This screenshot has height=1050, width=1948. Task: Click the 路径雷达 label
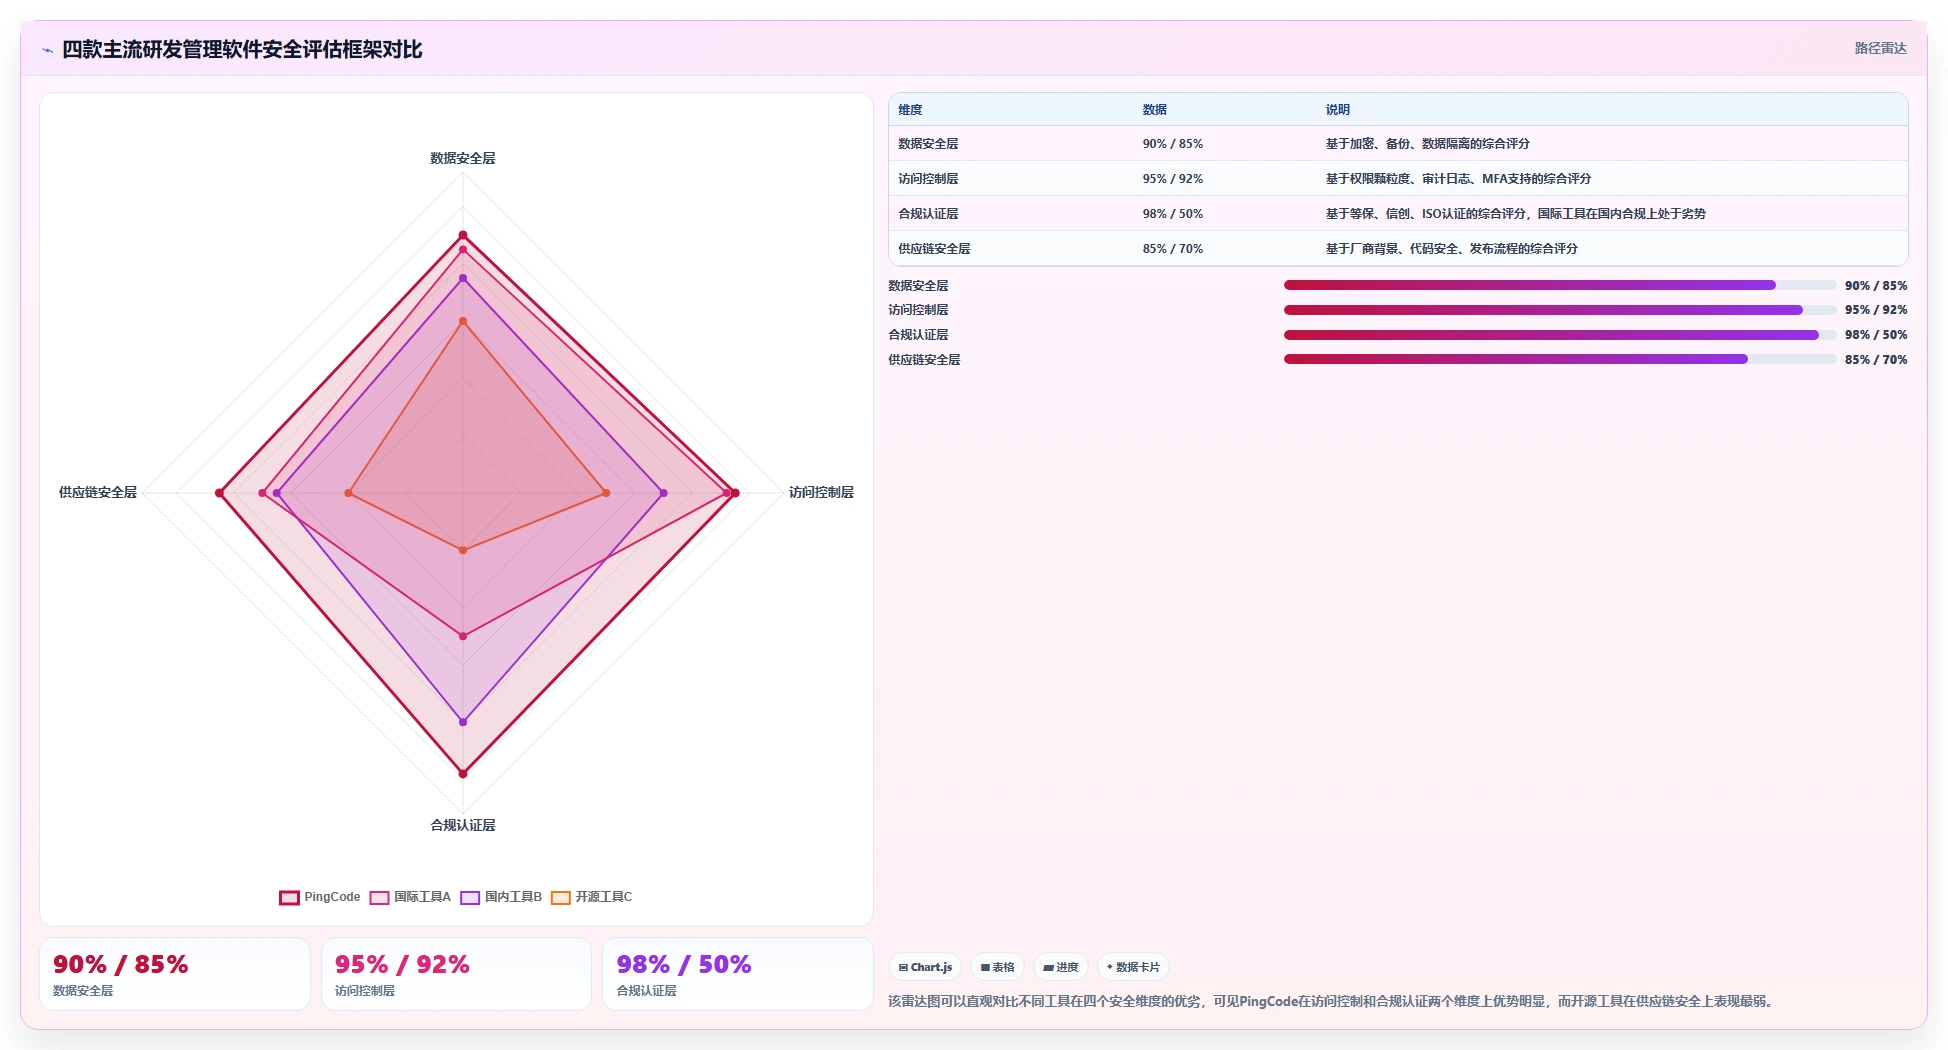point(1880,48)
